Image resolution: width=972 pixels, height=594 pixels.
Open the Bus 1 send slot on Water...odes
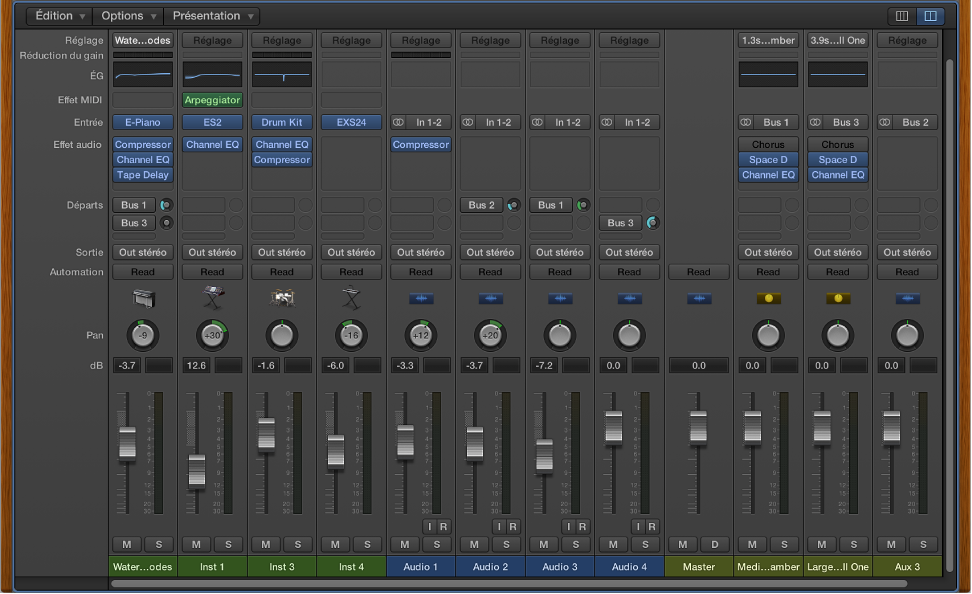click(133, 204)
